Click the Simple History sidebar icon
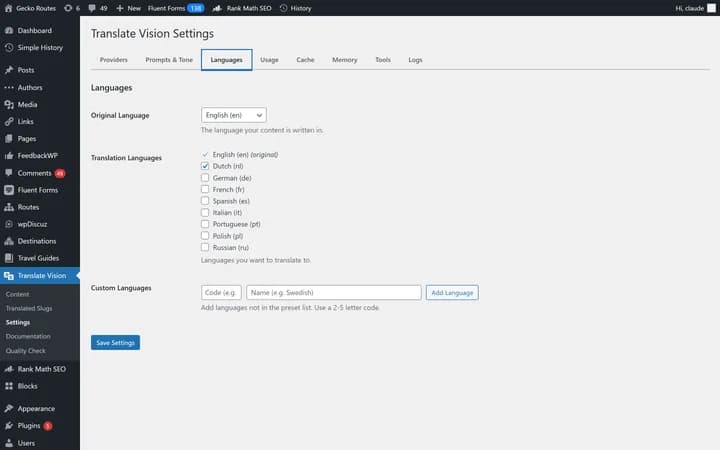Screen dimensions: 720x450 (9, 48)
